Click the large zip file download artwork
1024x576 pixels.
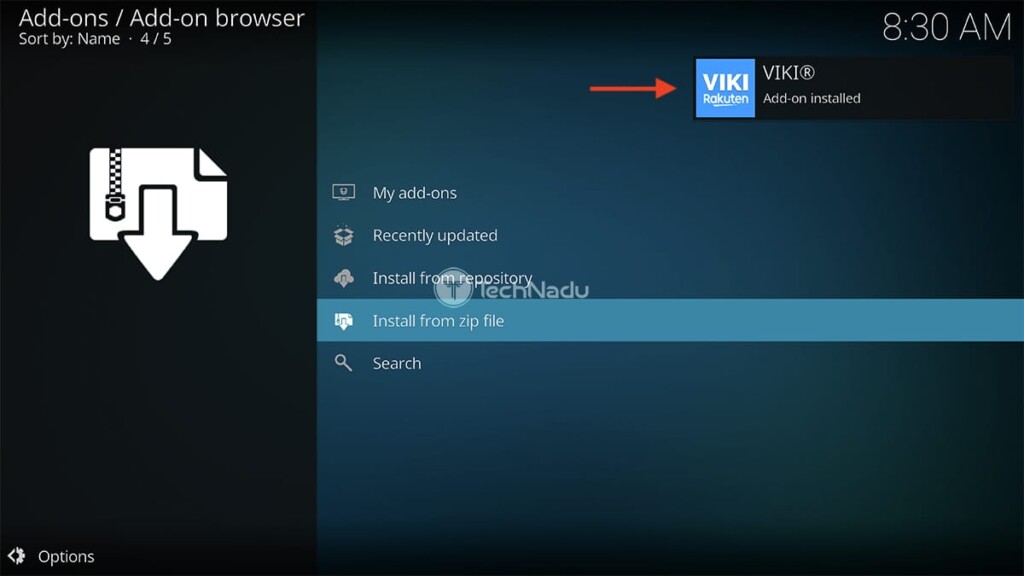[158, 214]
